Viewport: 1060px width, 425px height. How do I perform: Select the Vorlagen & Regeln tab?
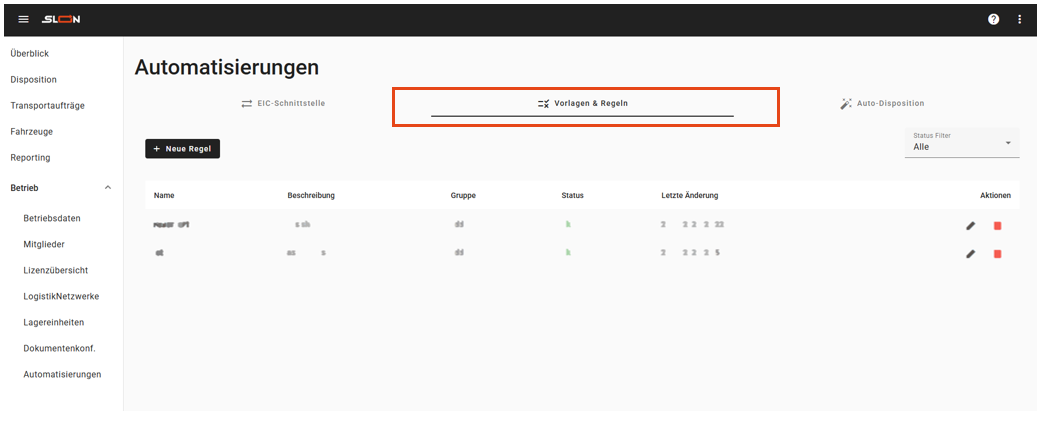583,103
